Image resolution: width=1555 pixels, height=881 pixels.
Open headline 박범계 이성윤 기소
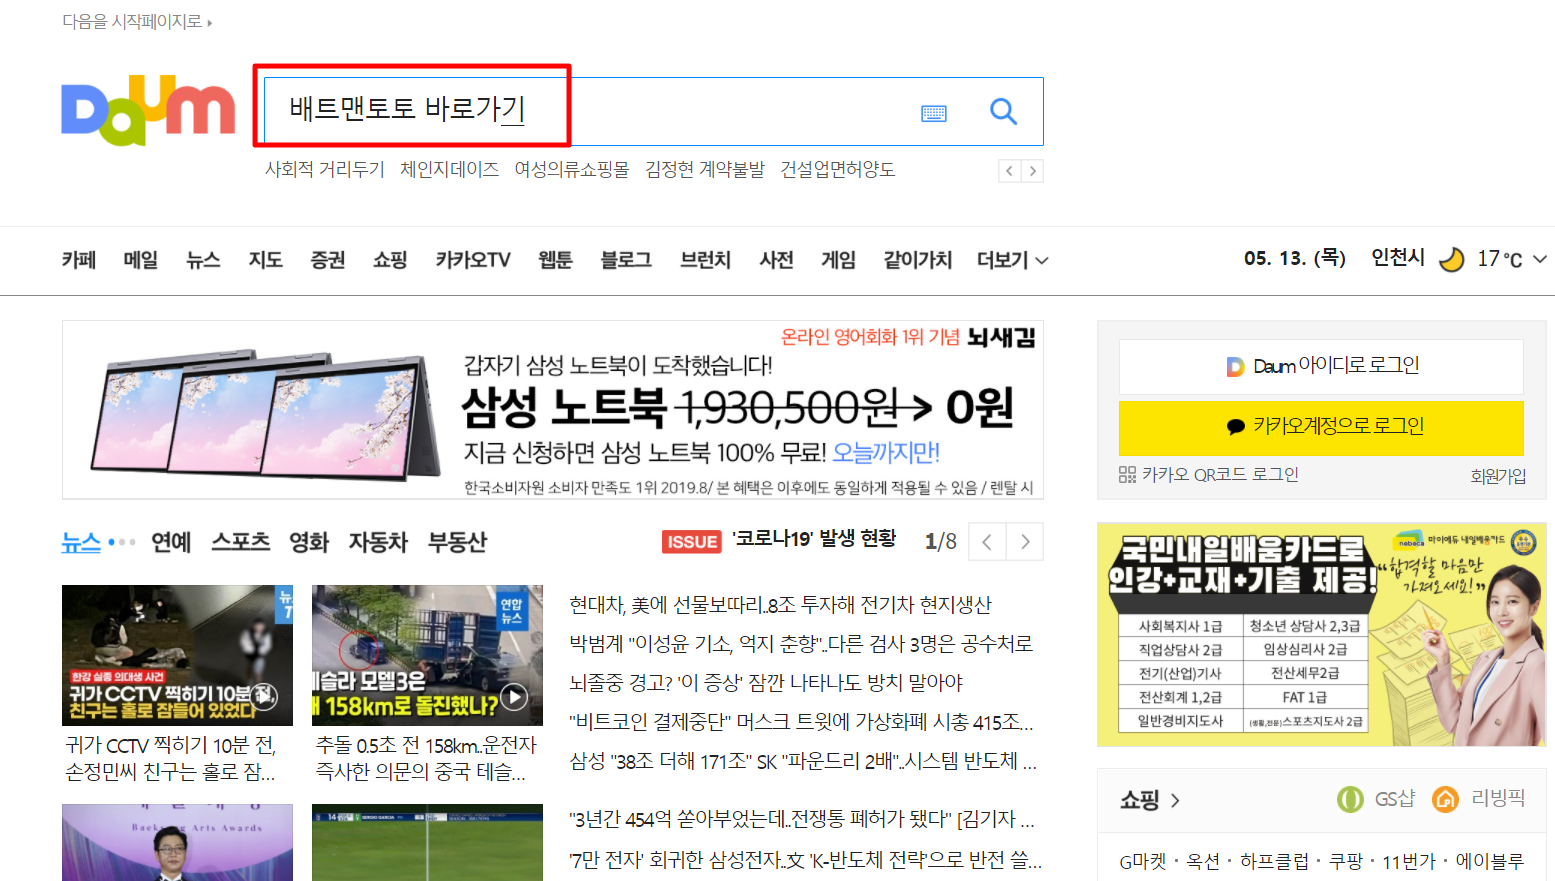[x=801, y=644]
